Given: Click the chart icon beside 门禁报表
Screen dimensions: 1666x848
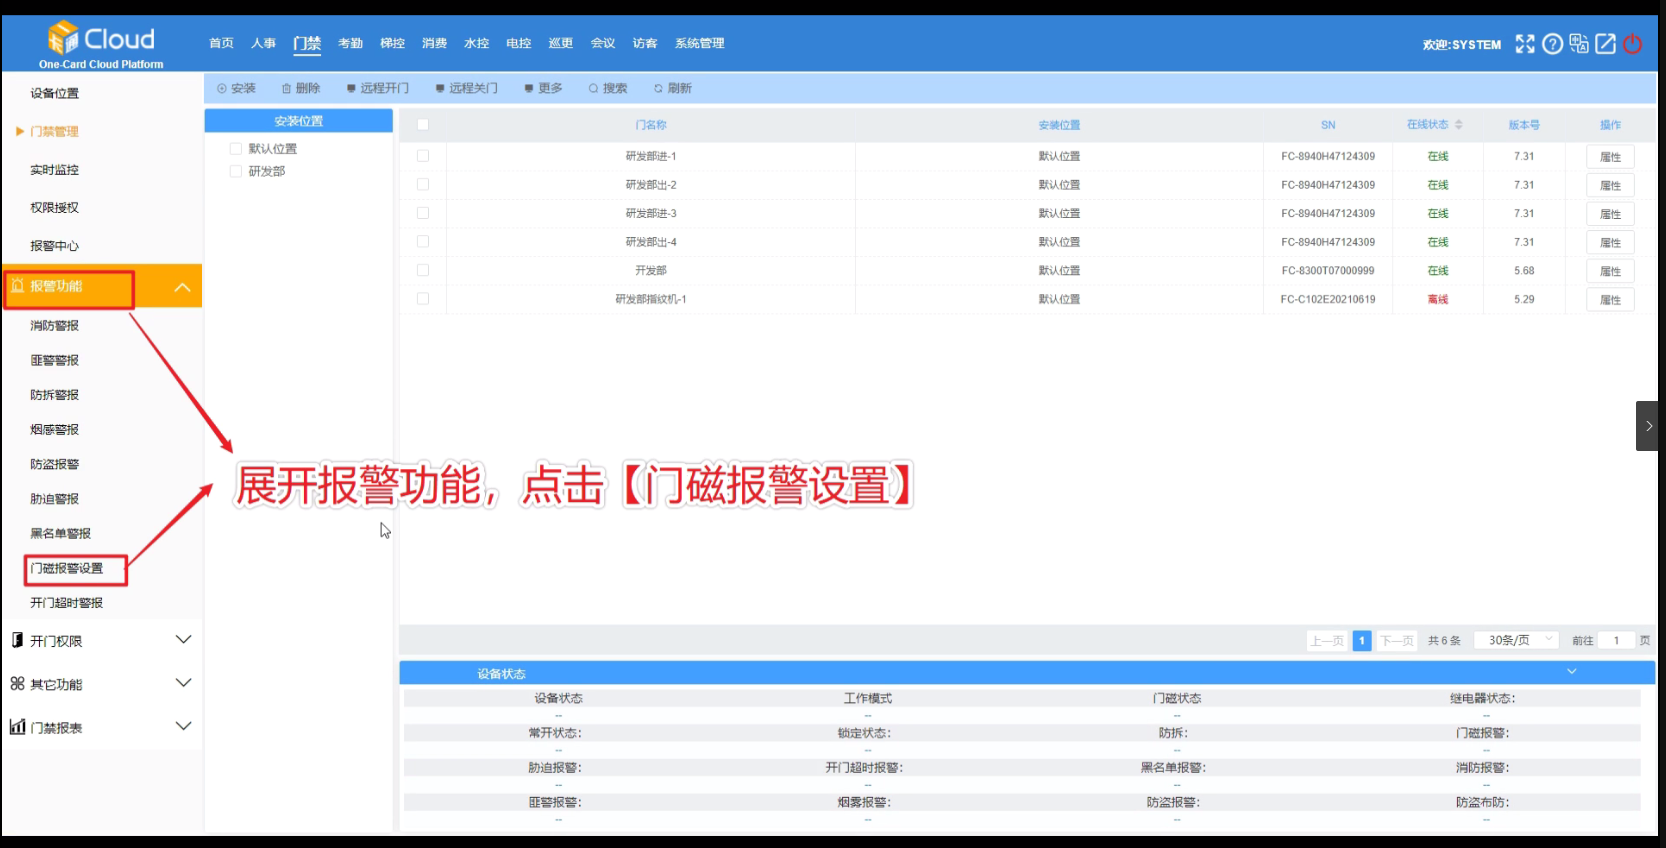Looking at the screenshot, I should coord(17,727).
